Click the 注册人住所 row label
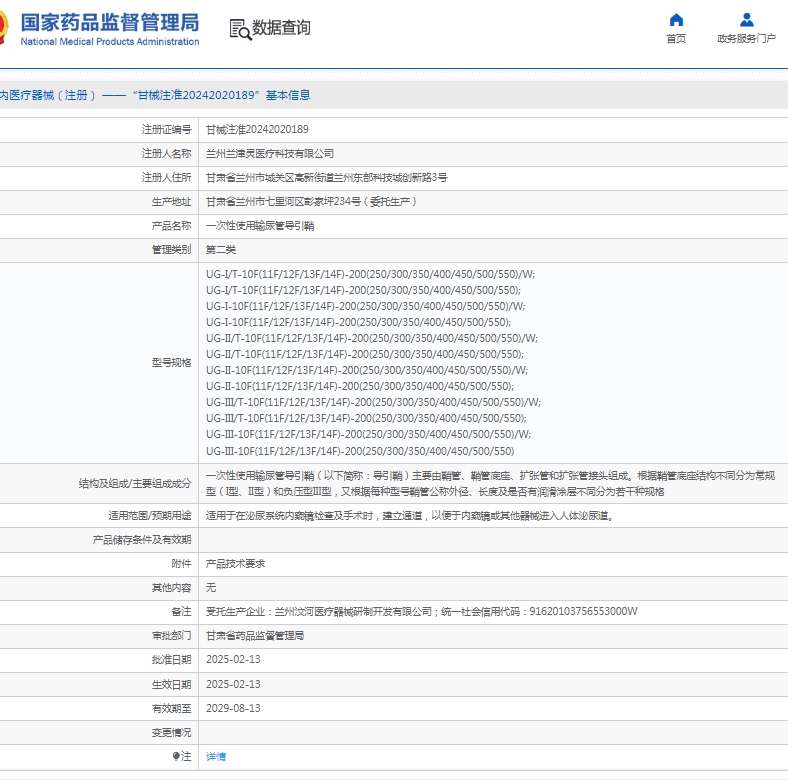Screen dimensions: 788x780 click(x=166, y=177)
